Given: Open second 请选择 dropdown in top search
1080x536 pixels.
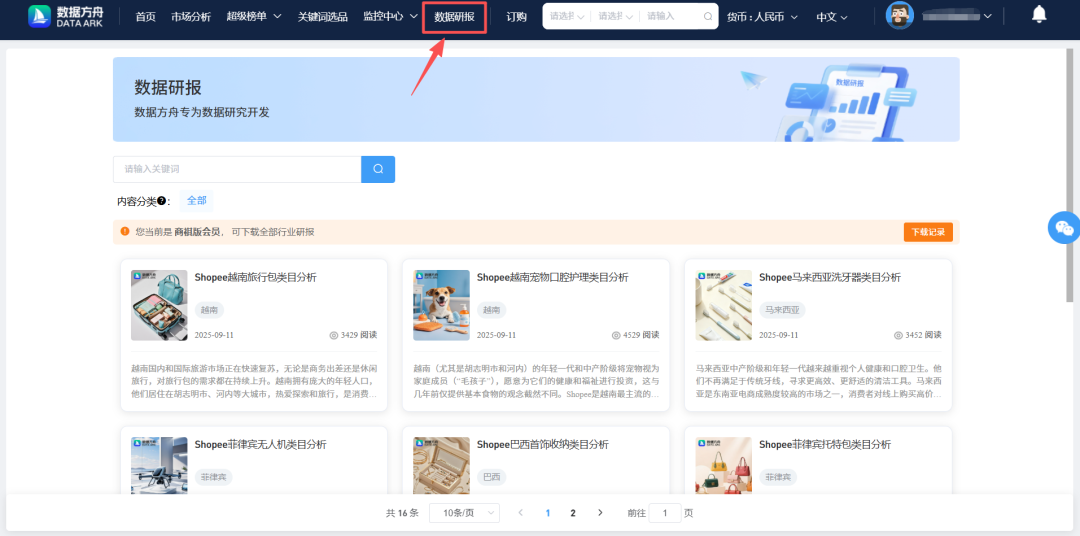Looking at the screenshot, I should [615, 17].
